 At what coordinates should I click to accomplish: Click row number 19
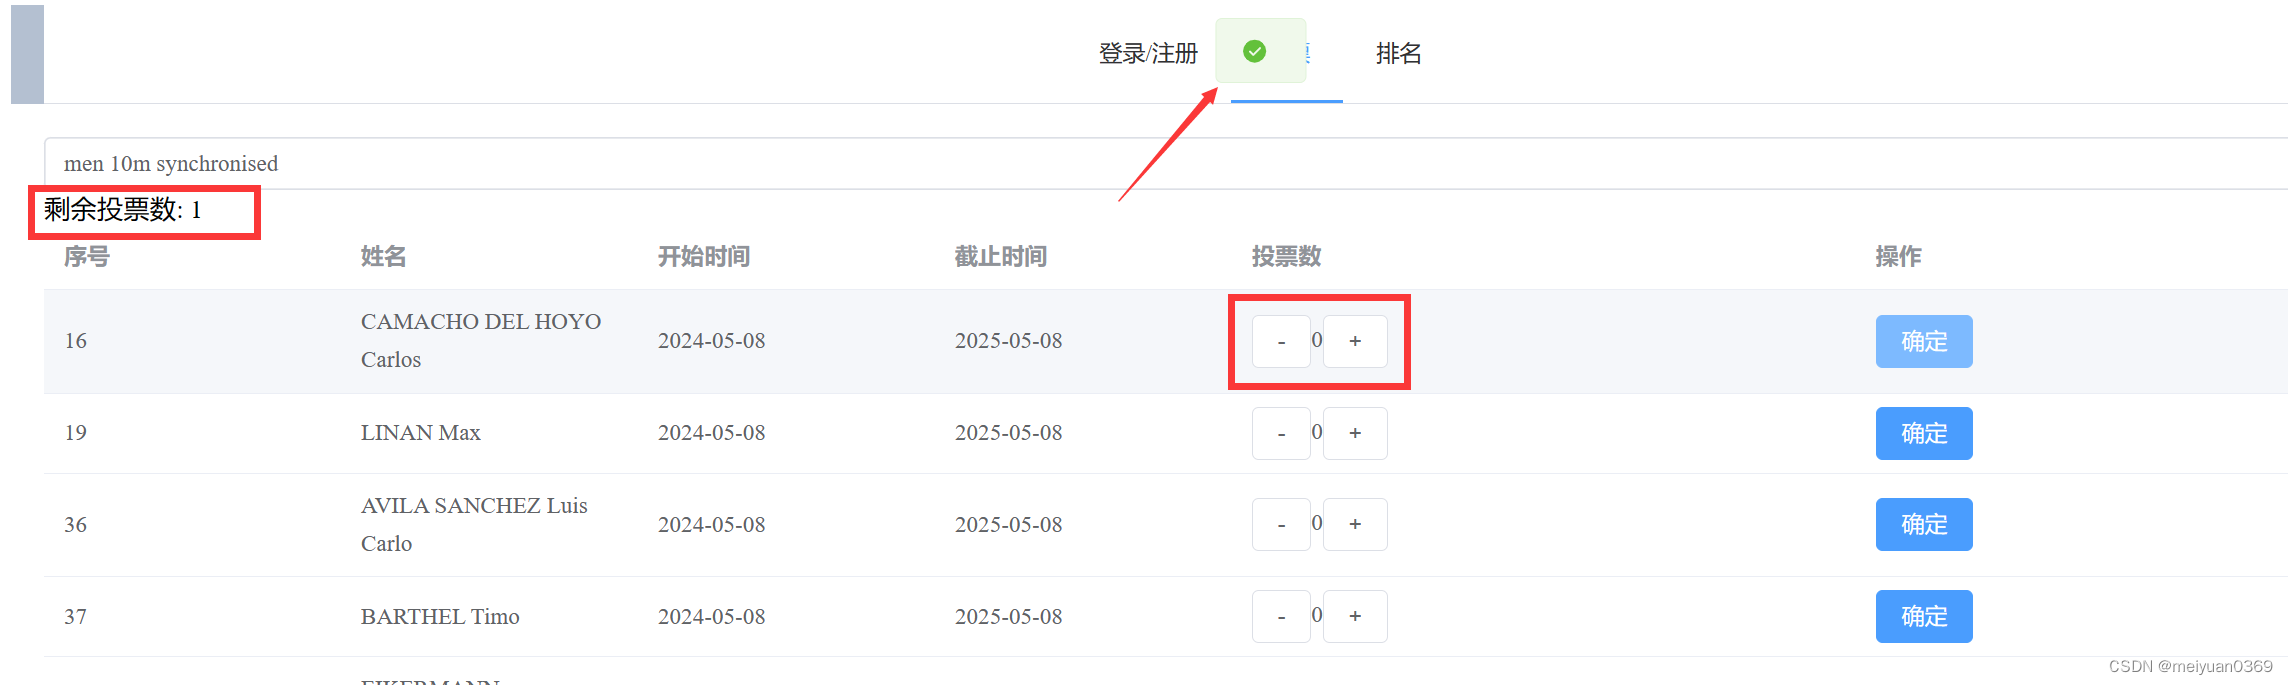point(76,433)
